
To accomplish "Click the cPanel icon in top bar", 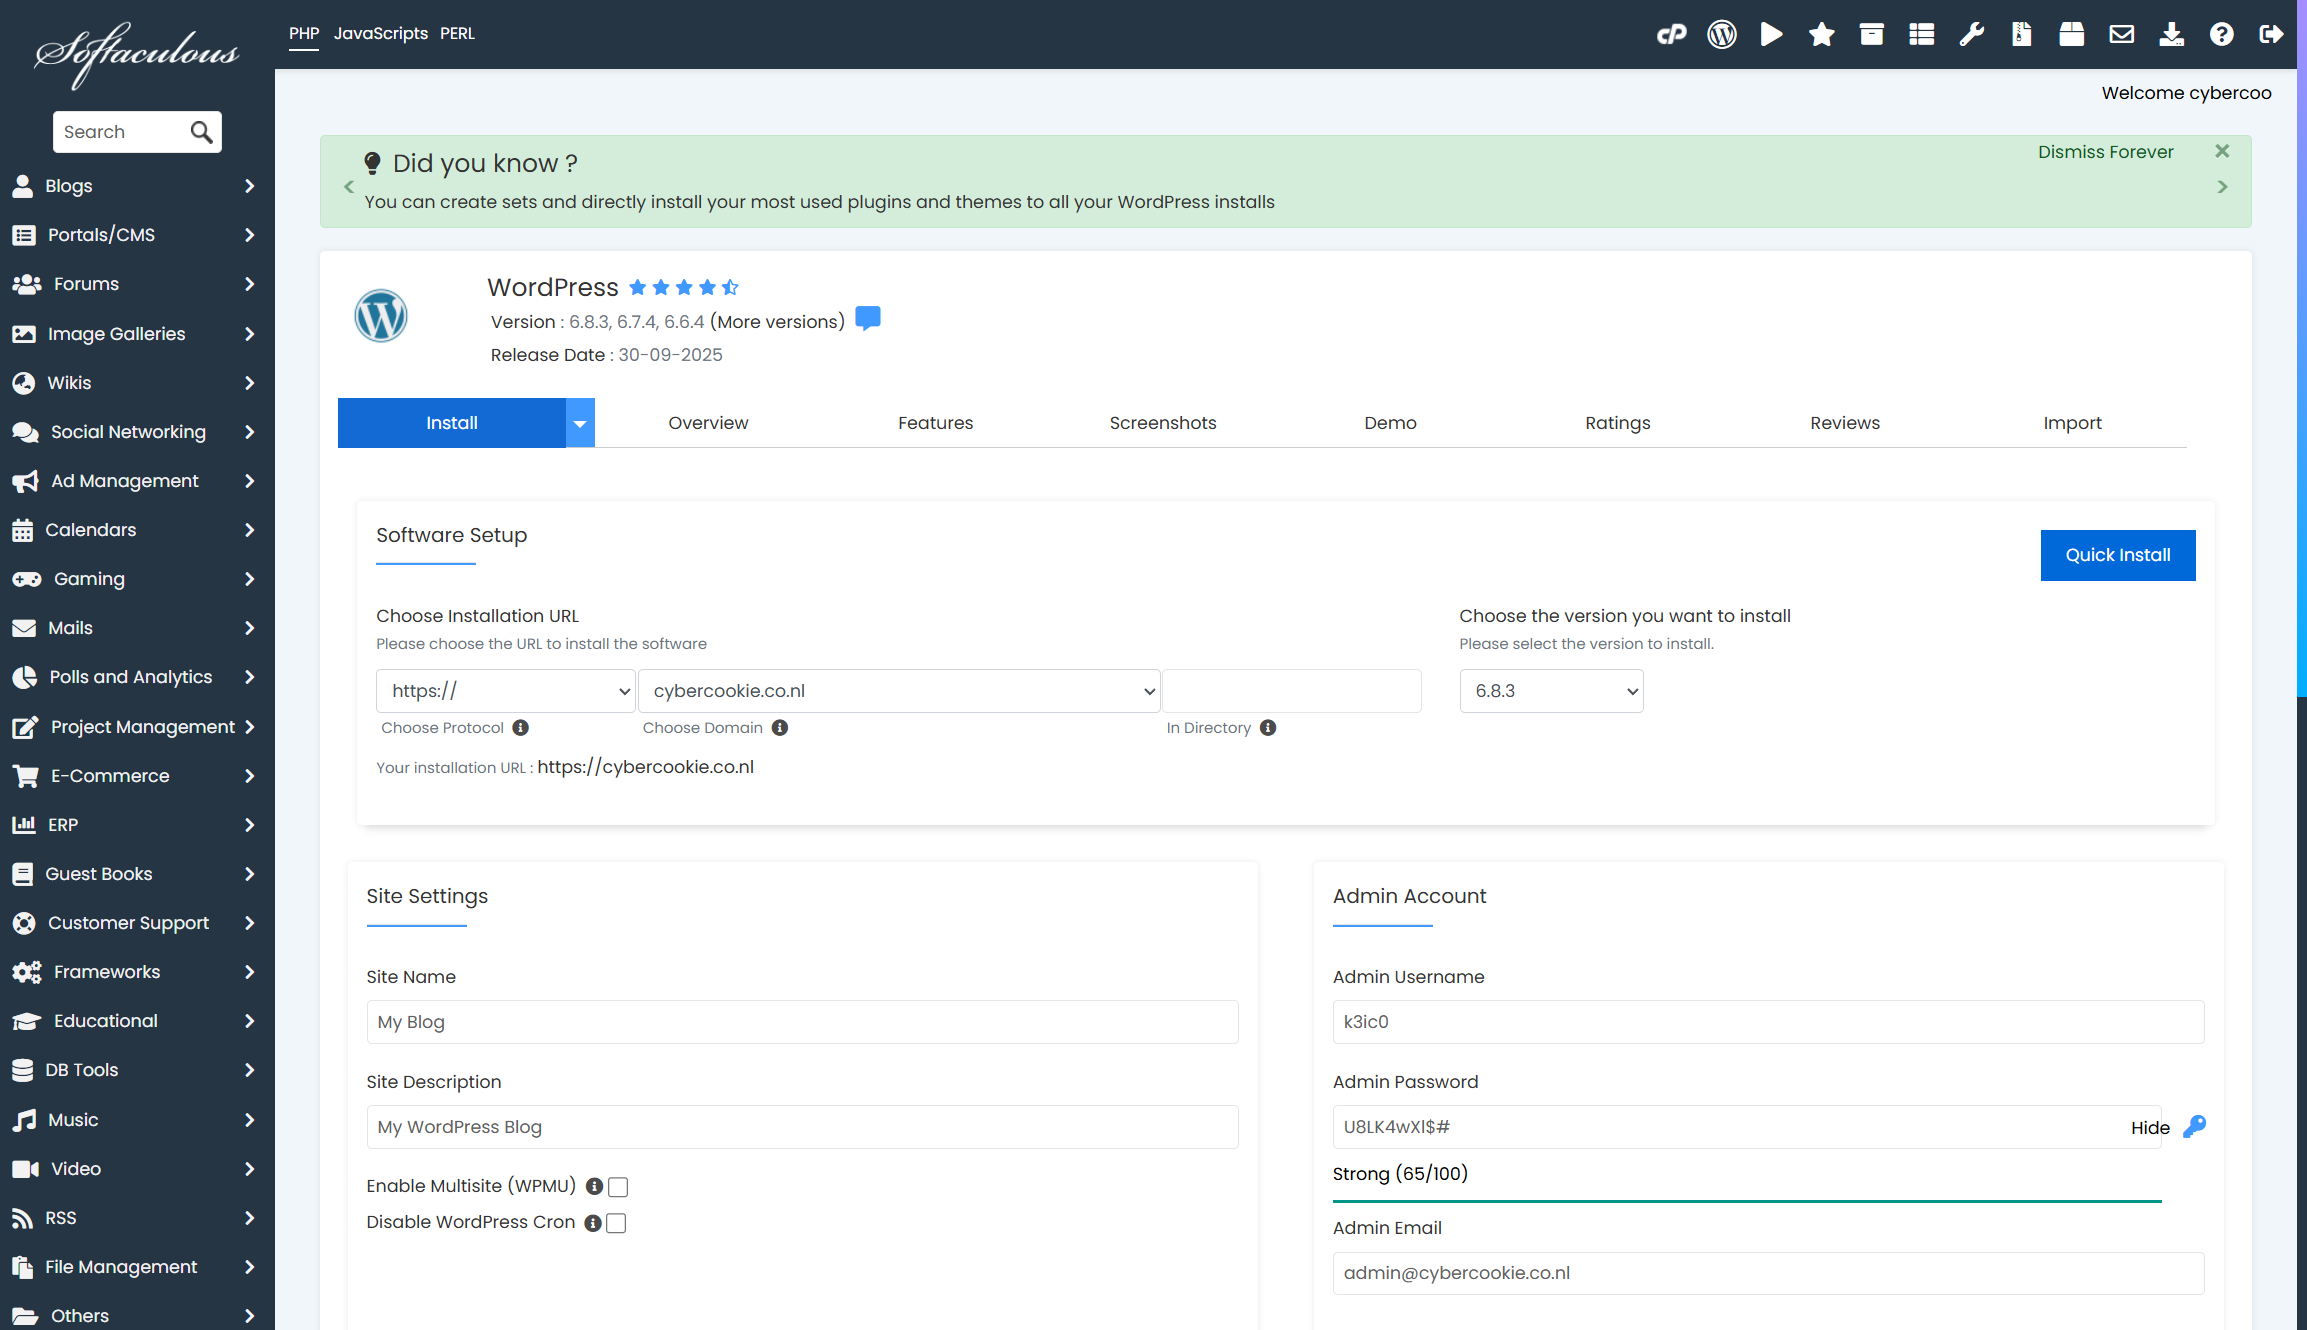I will [1671, 35].
